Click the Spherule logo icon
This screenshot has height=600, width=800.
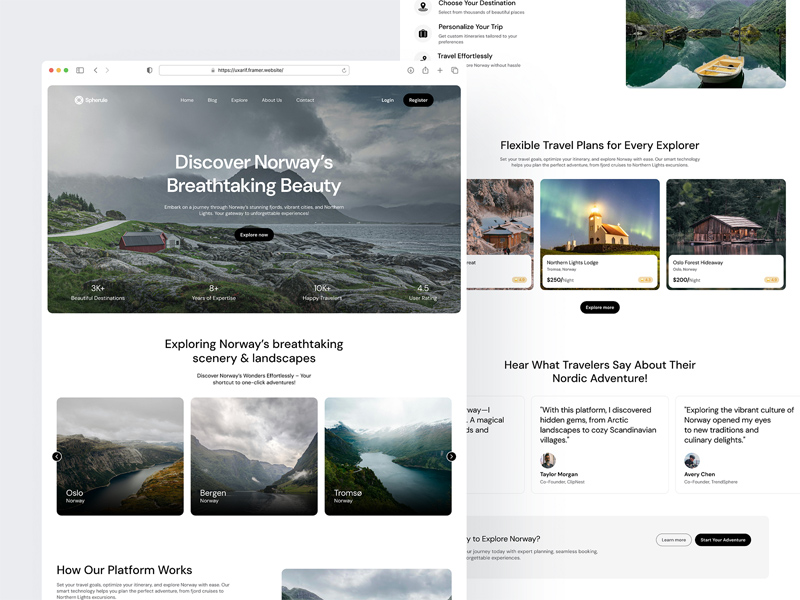point(79,100)
